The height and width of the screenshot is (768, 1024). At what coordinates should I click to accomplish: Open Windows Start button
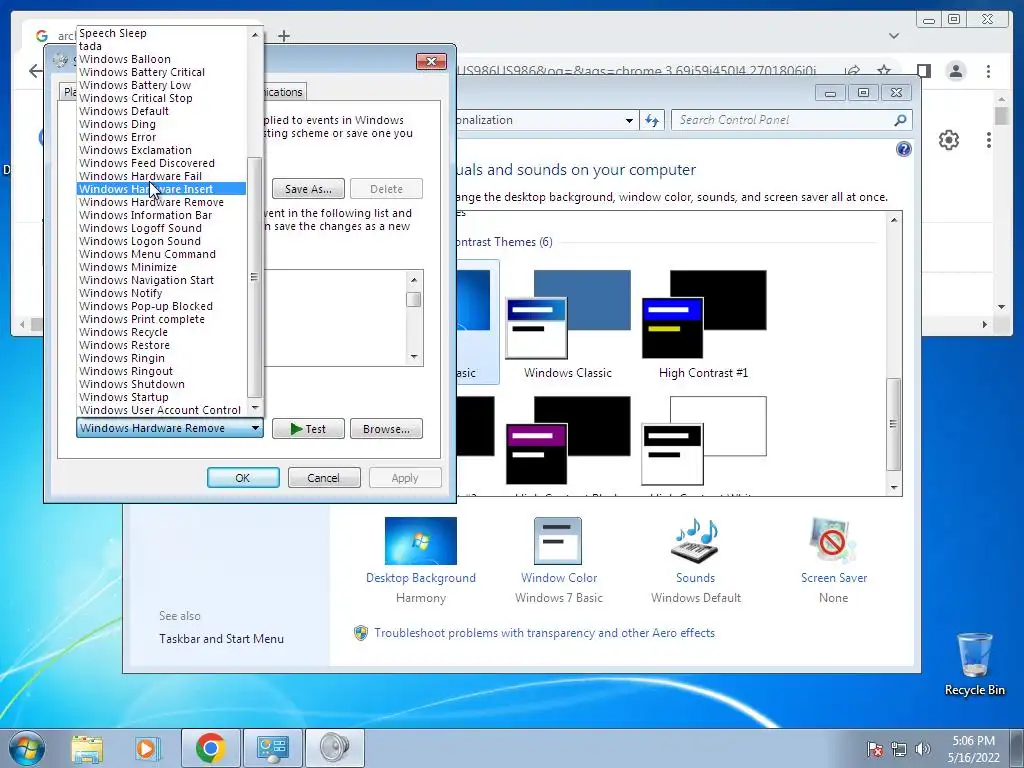click(26, 748)
